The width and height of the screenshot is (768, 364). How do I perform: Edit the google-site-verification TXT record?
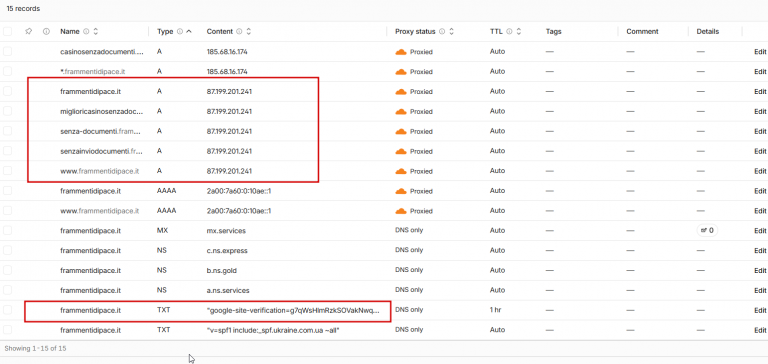[760, 310]
